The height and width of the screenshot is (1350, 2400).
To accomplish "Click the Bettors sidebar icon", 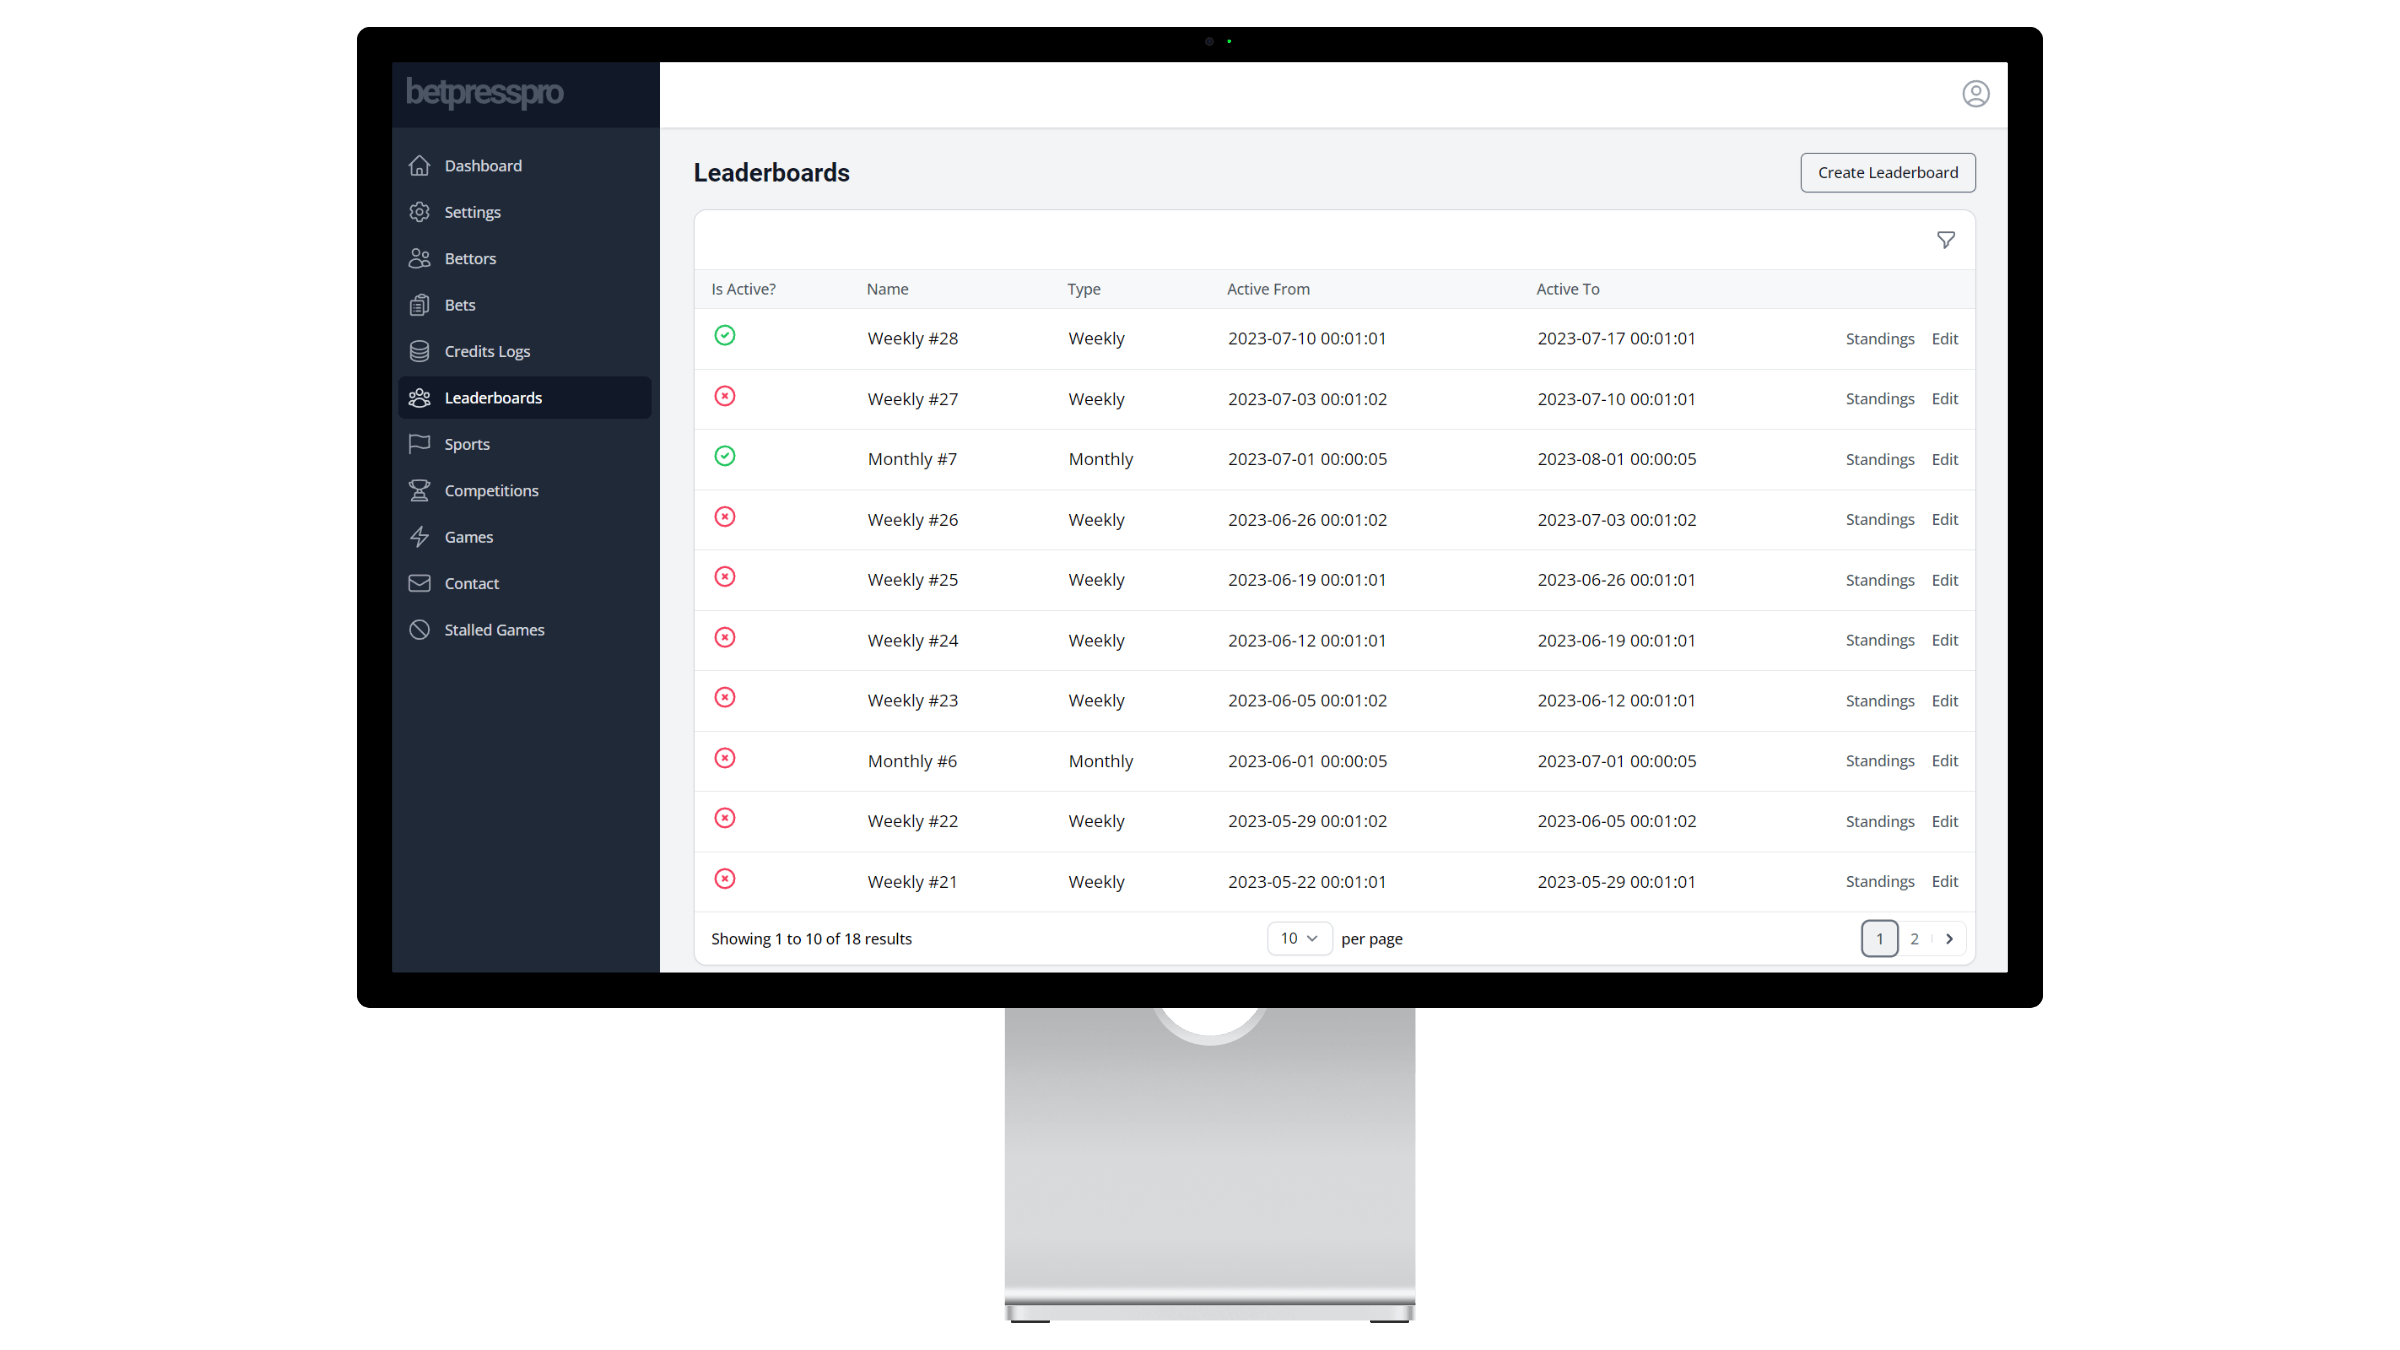I will pos(420,257).
